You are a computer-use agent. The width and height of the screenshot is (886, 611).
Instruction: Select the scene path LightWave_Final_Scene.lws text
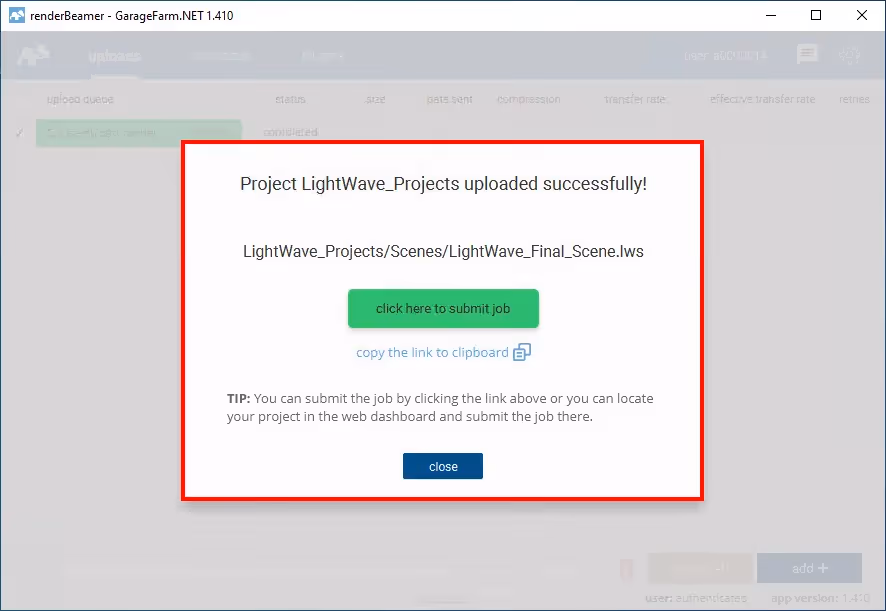[x=443, y=251]
